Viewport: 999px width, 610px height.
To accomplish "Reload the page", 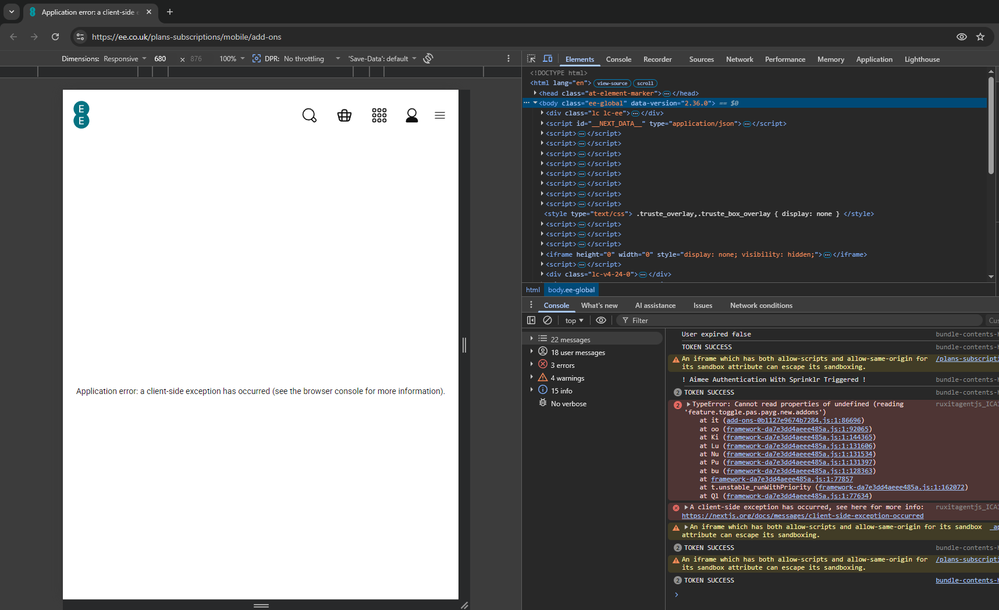I will (x=55, y=37).
